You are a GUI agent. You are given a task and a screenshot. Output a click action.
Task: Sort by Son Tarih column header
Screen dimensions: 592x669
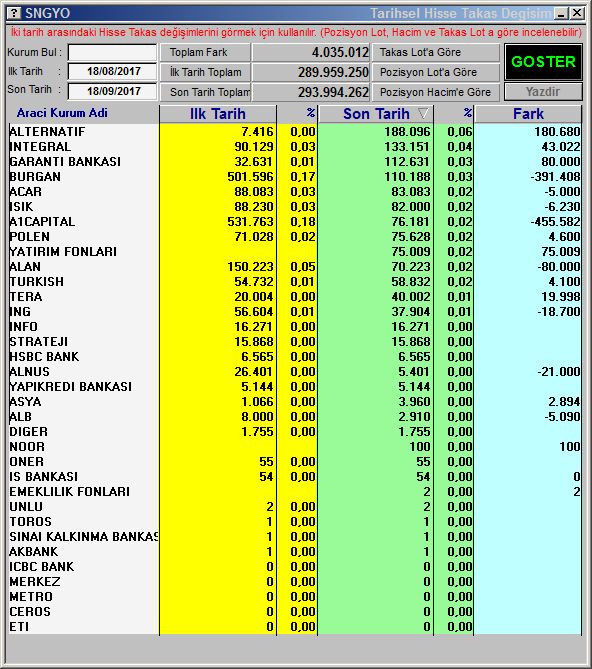(376, 114)
